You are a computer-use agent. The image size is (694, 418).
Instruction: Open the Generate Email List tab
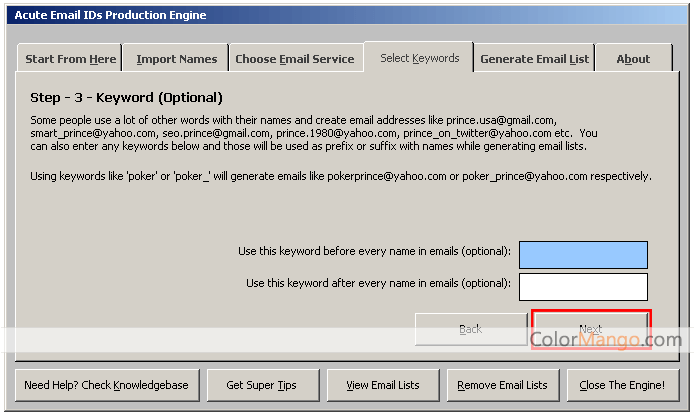point(534,59)
